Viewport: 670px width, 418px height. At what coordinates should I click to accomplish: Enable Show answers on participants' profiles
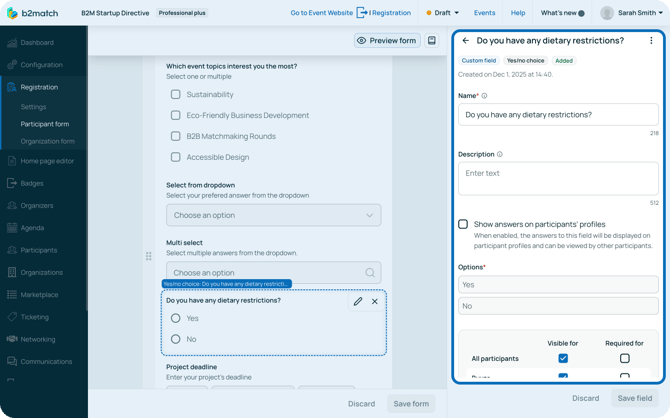coord(463,224)
